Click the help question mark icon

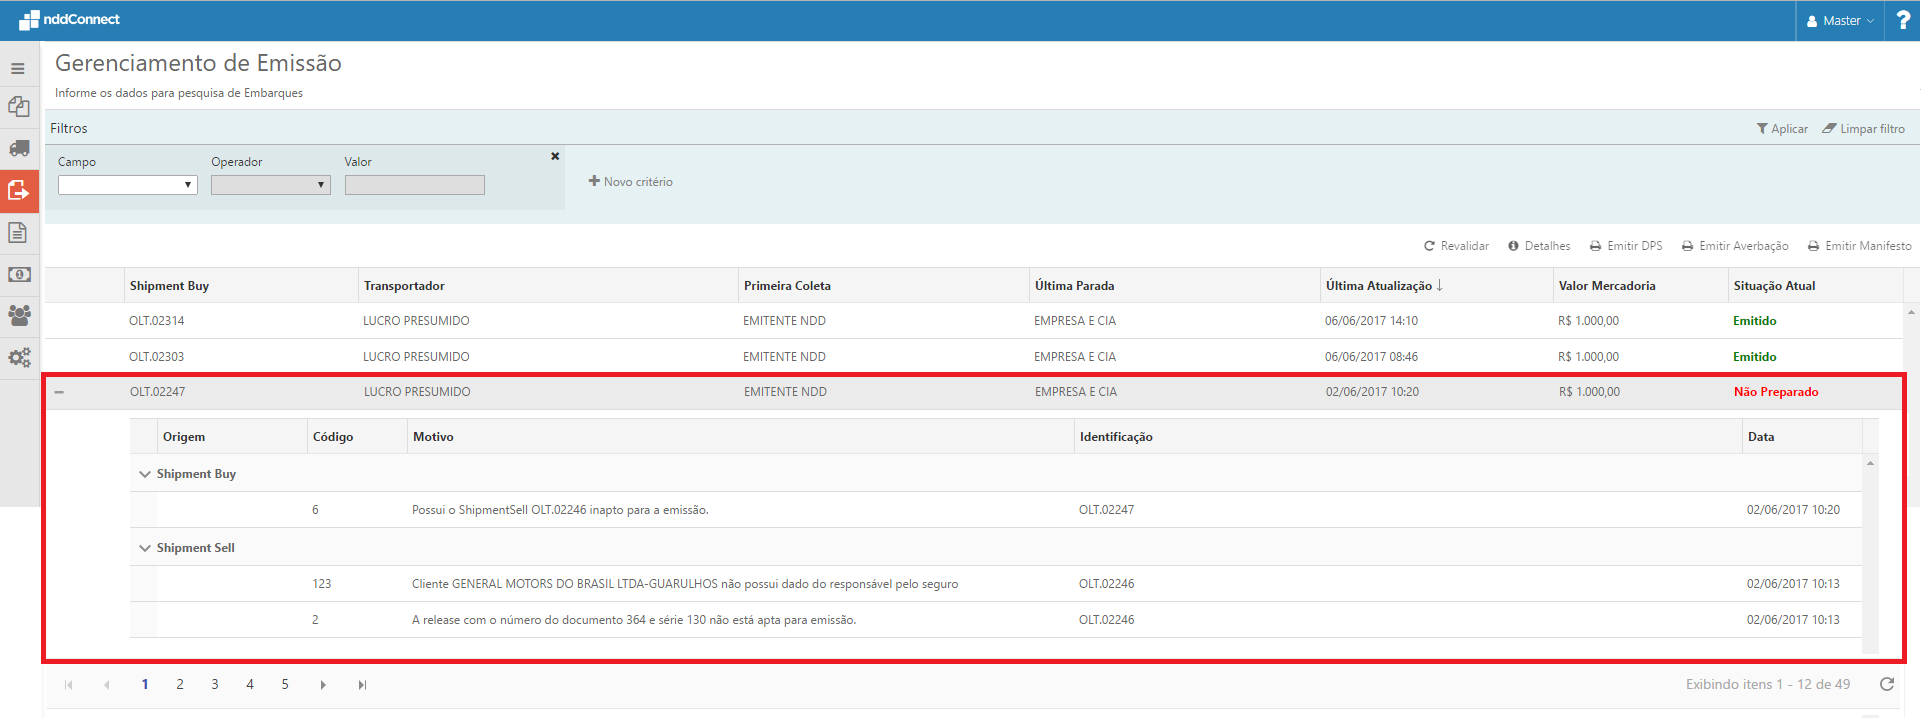click(1902, 20)
